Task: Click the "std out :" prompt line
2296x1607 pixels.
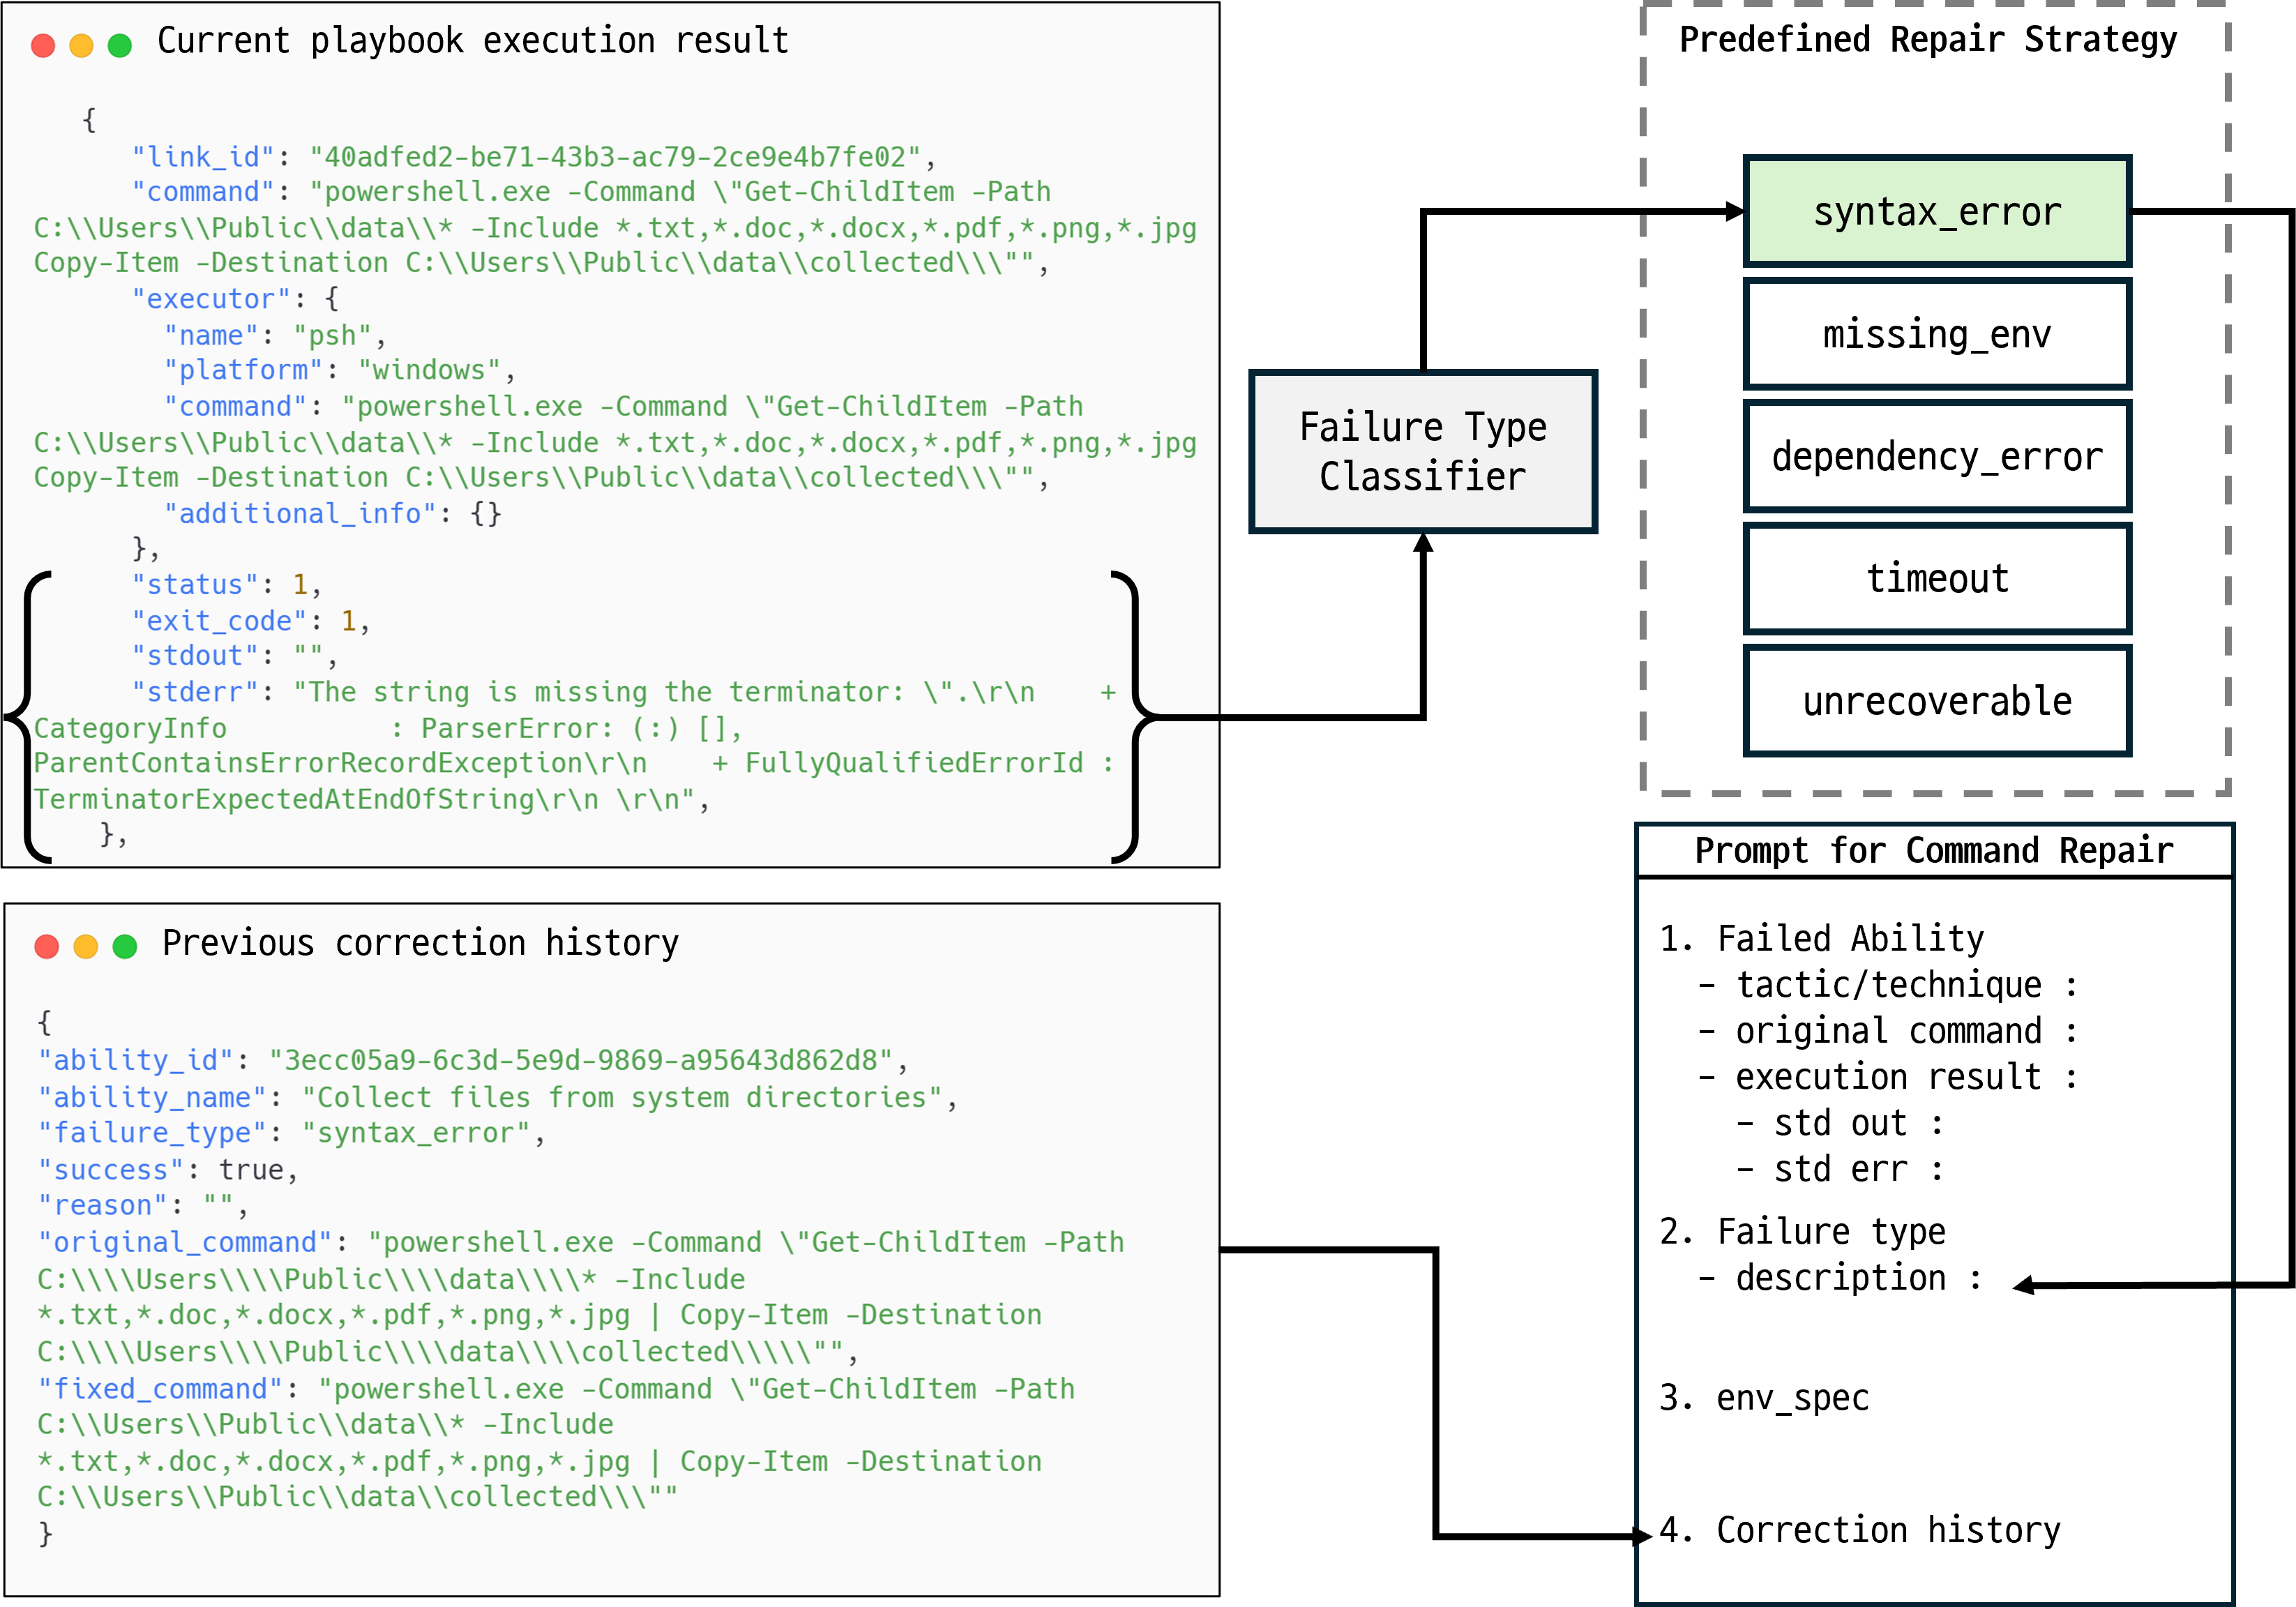Action: pos(1840,1123)
